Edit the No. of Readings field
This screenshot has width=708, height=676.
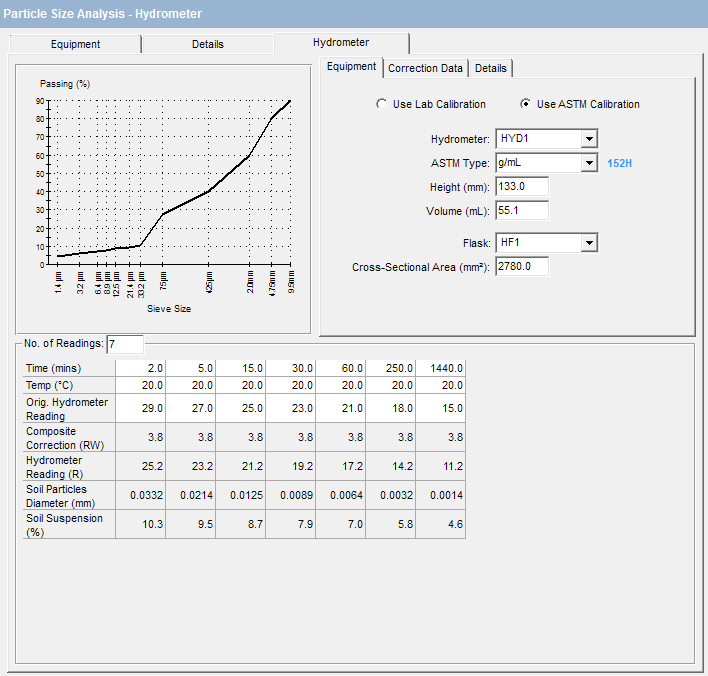pos(126,344)
